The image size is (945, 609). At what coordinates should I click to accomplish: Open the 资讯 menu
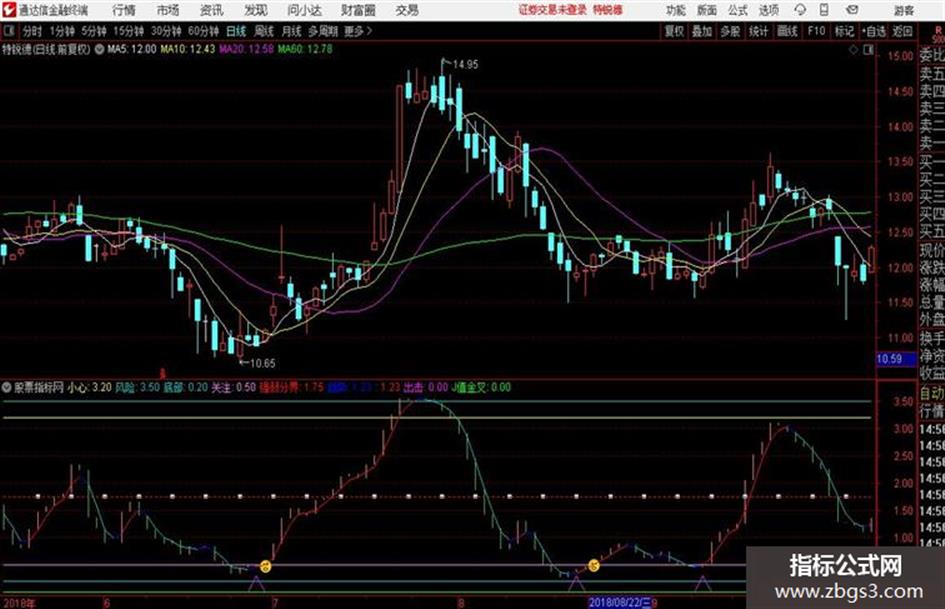(x=211, y=10)
